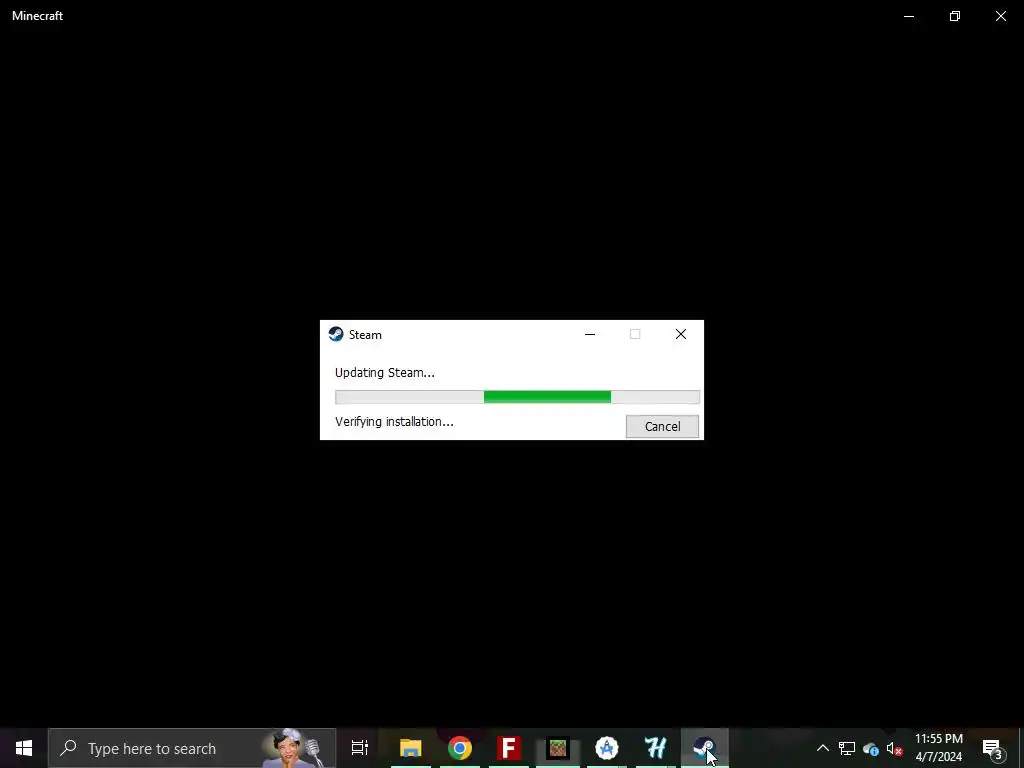Click the 'Updating Steam...' text
Screen dimensions: 1024x768
tap(385, 373)
